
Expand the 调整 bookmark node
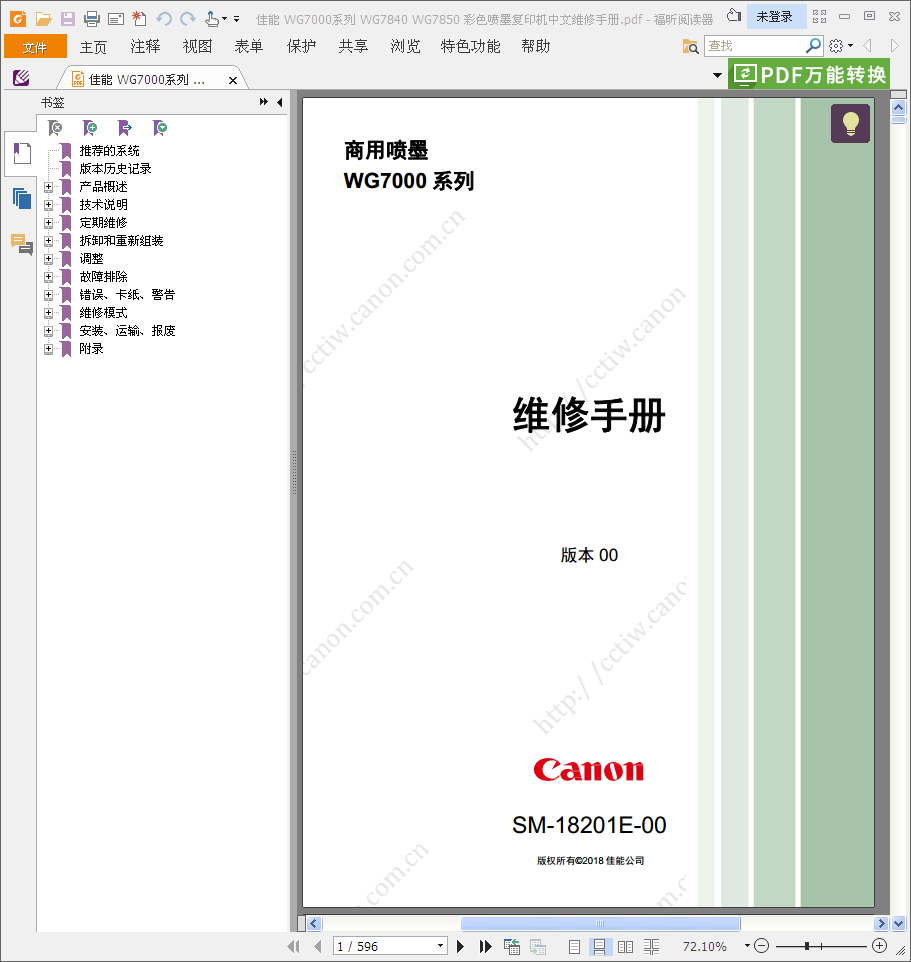48,259
